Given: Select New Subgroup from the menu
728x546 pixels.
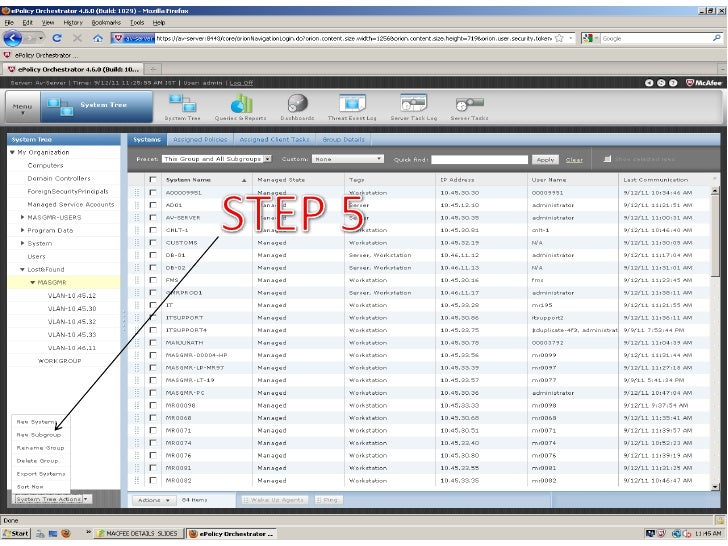Looking at the screenshot, I should coord(39,435).
